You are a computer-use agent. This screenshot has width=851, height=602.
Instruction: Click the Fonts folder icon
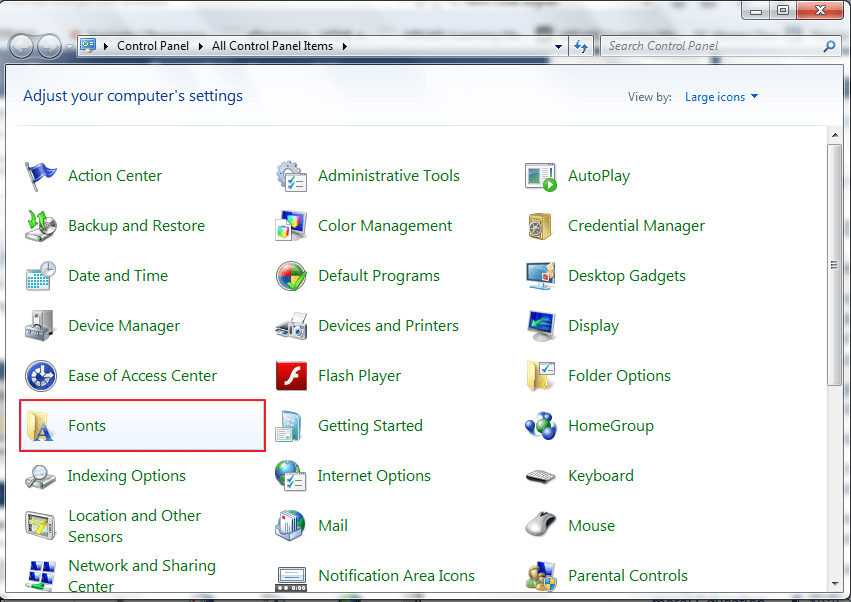pyautogui.click(x=40, y=426)
